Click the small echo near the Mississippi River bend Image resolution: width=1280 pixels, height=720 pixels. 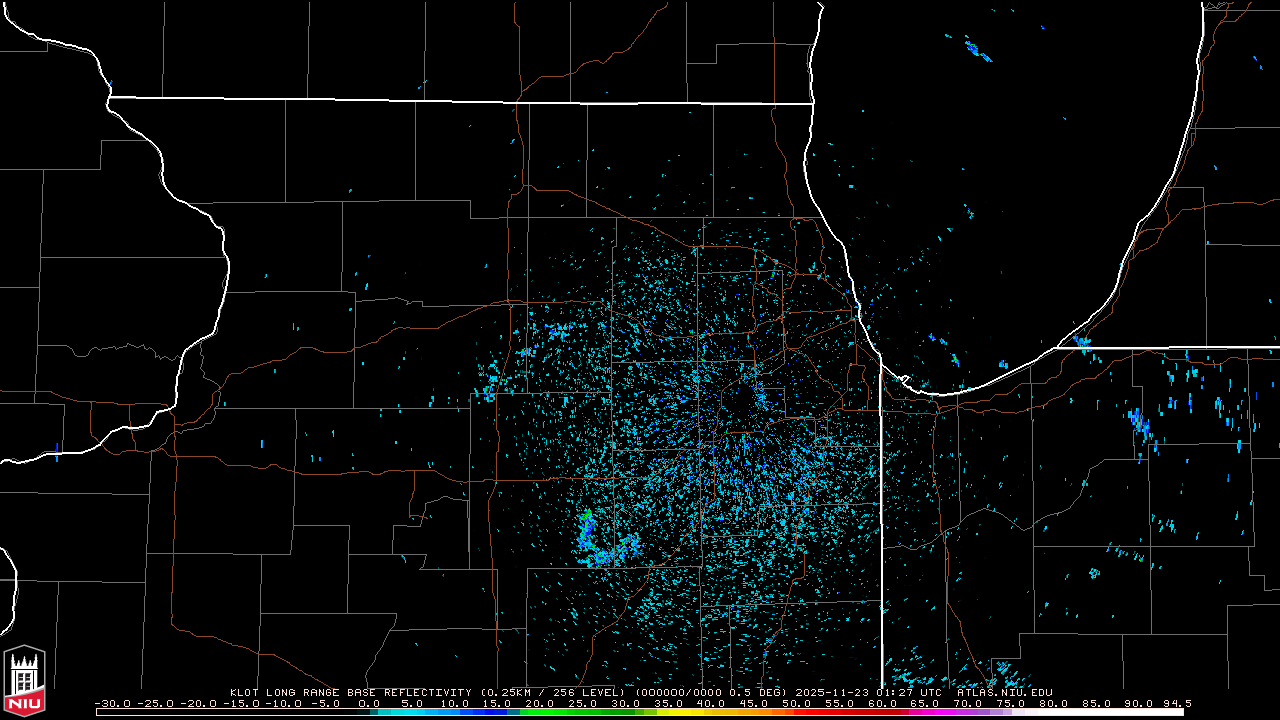pyautogui.click(x=57, y=450)
